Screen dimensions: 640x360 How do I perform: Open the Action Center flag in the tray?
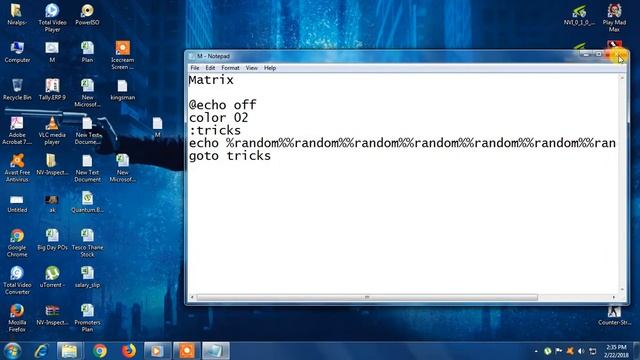tap(559, 351)
